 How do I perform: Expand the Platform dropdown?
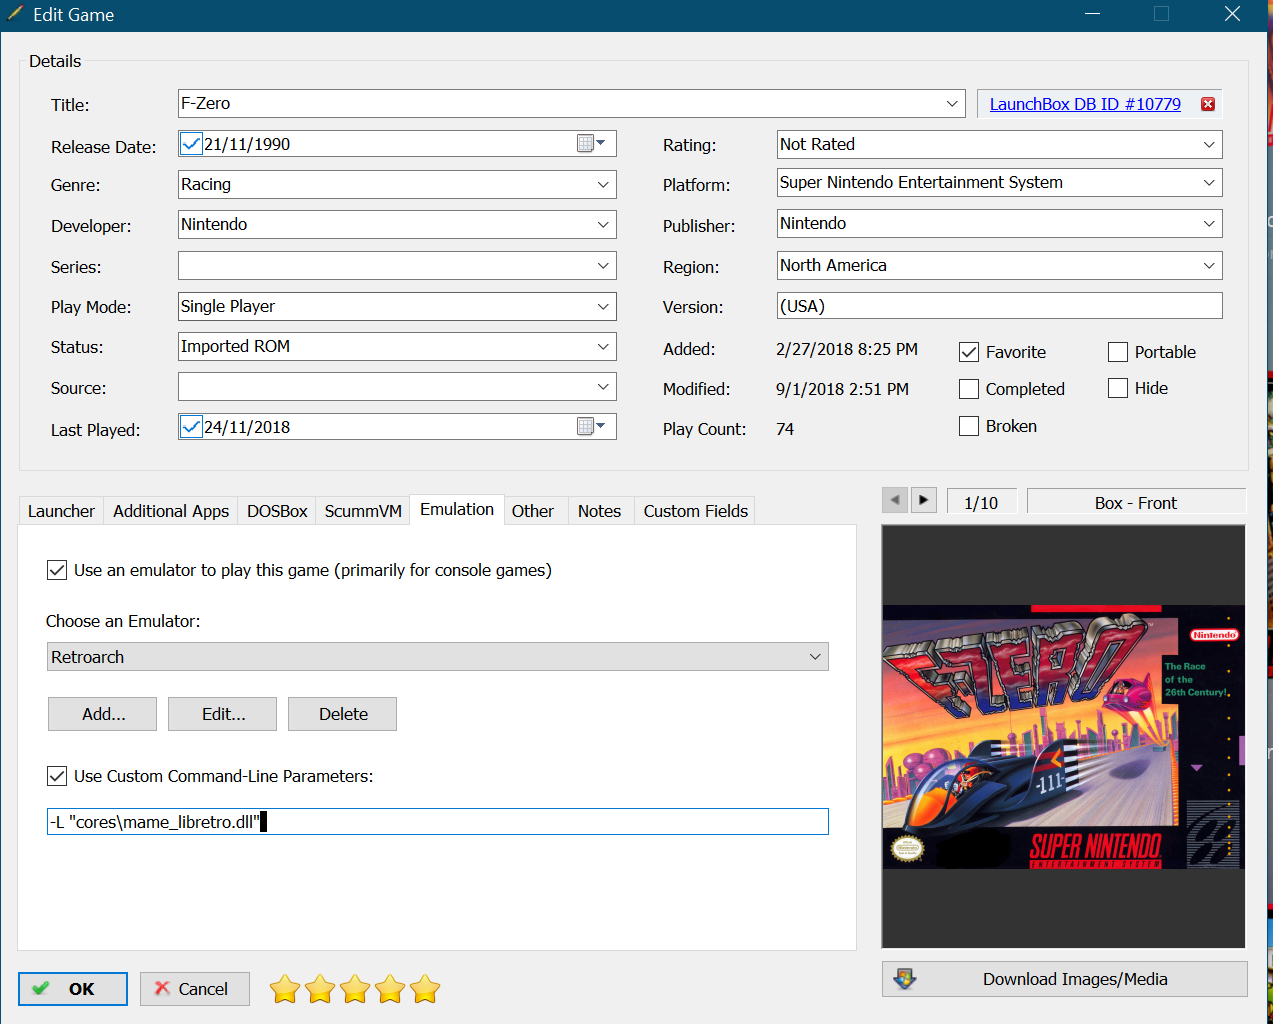1209,183
